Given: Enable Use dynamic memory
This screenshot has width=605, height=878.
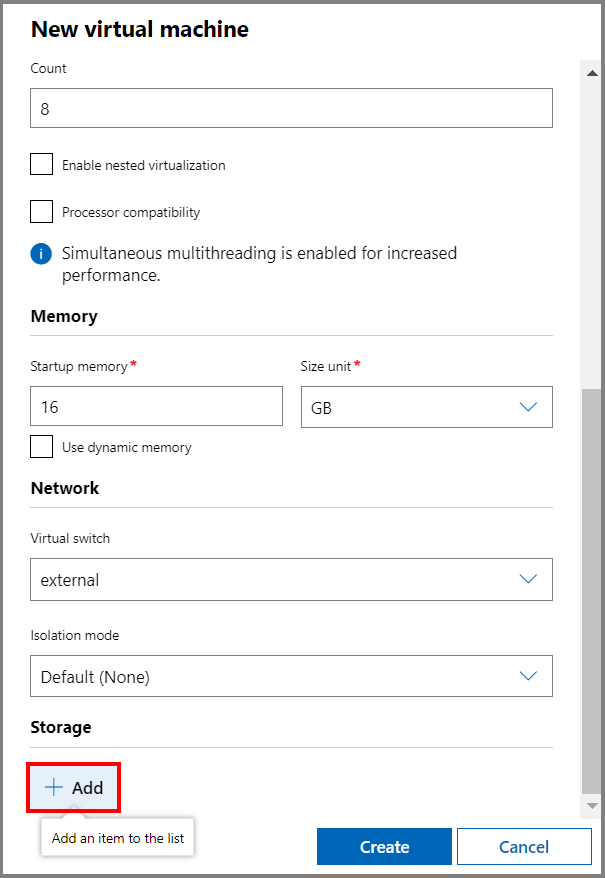Looking at the screenshot, I should click(x=40, y=446).
